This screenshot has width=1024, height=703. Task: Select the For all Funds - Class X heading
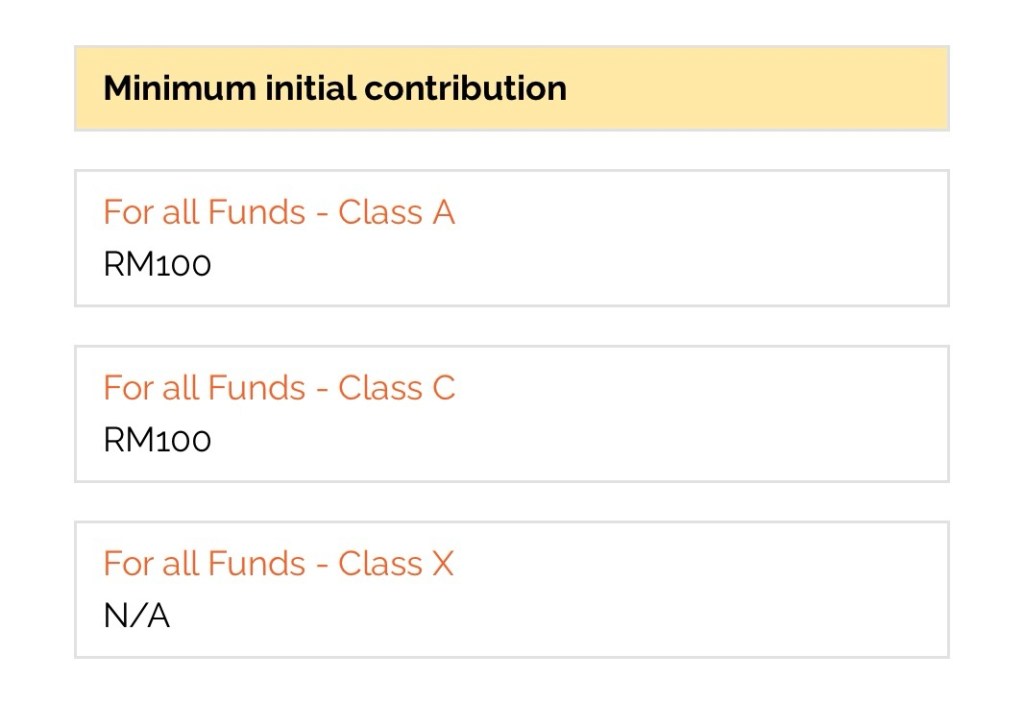[x=278, y=564]
